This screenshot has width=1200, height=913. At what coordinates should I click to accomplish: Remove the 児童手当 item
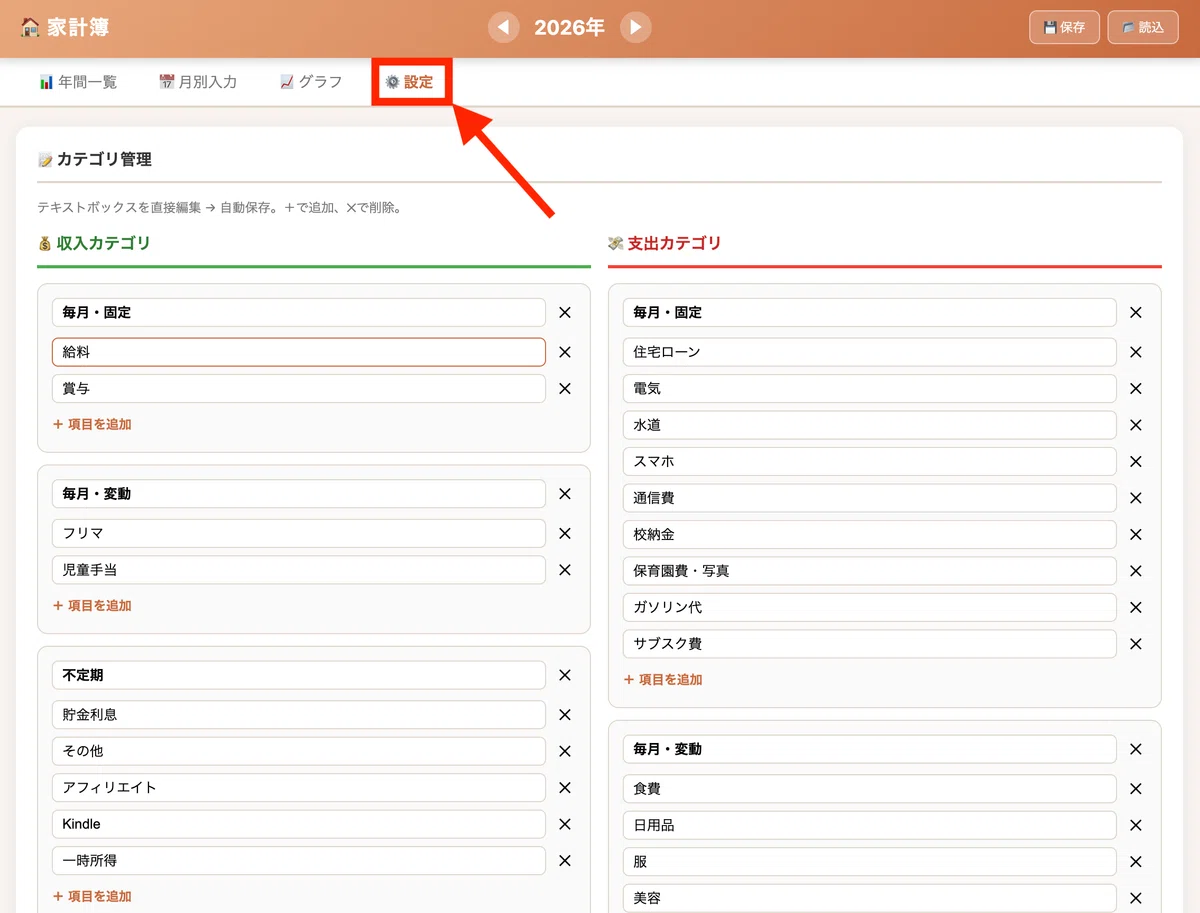565,570
